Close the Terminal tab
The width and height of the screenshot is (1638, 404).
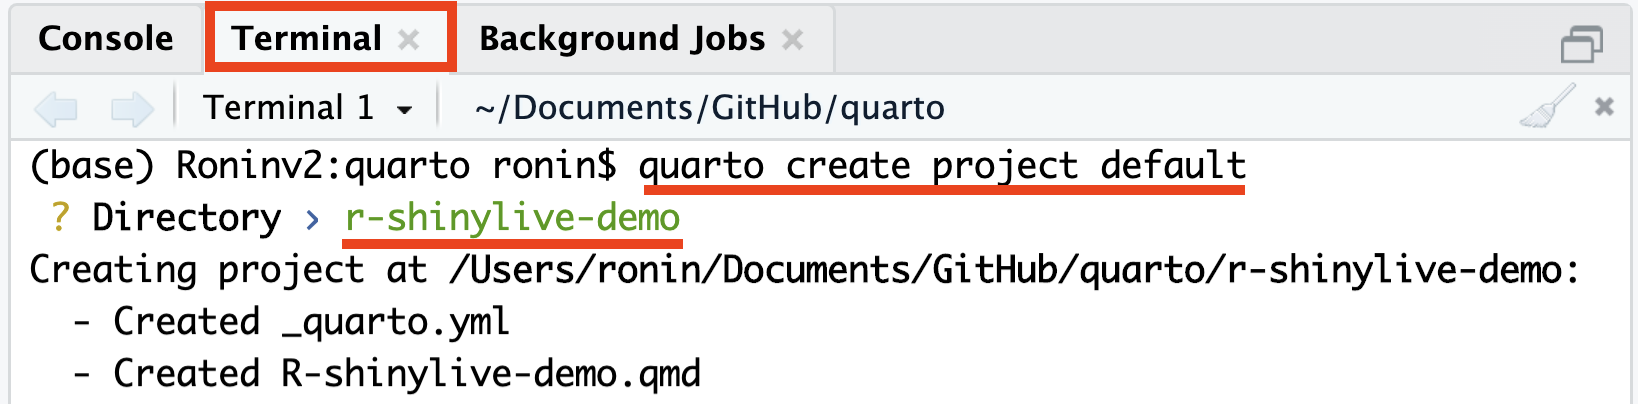pyautogui.click(x=409, y=39)
